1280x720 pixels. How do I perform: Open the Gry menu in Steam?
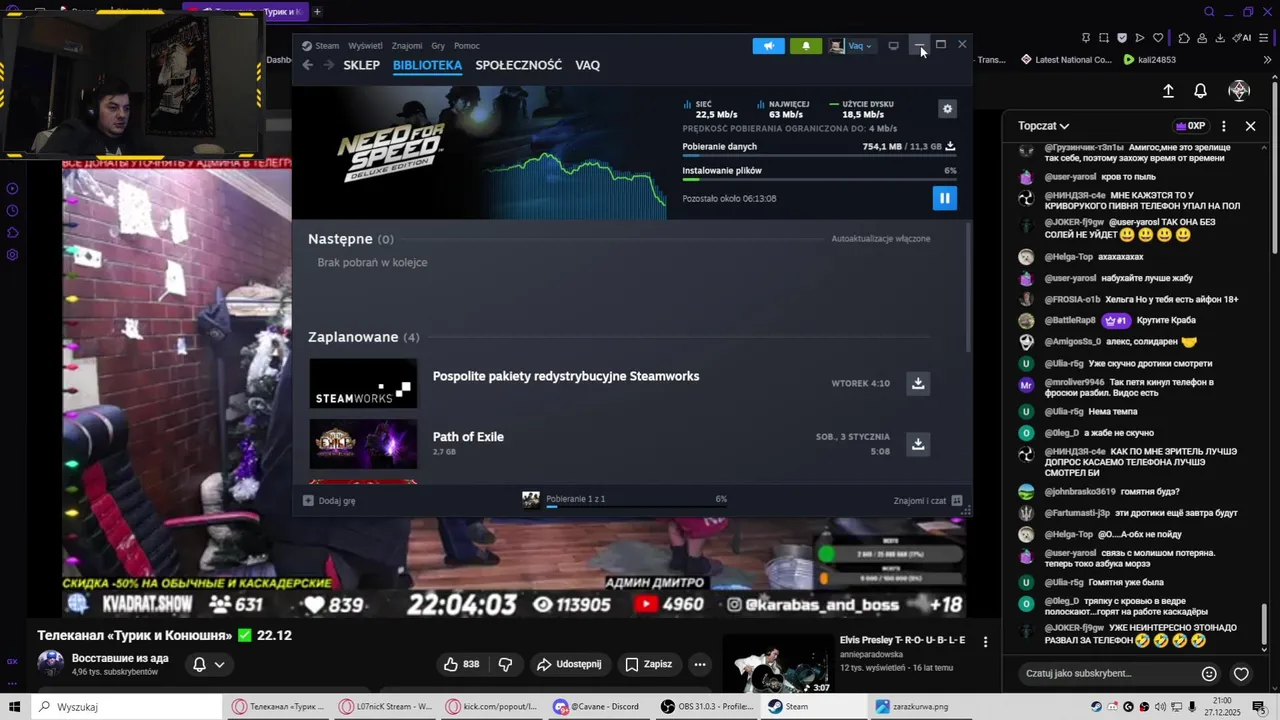click(438, 46)
